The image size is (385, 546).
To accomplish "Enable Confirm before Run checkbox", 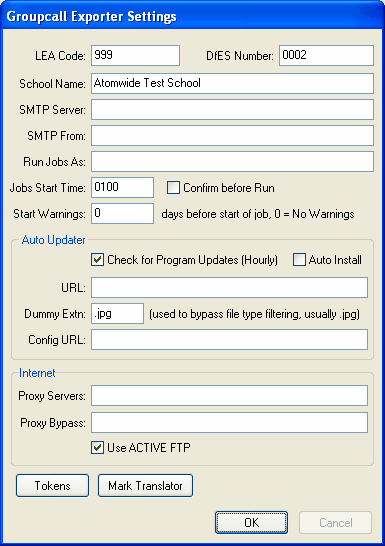I will point(173,188).
